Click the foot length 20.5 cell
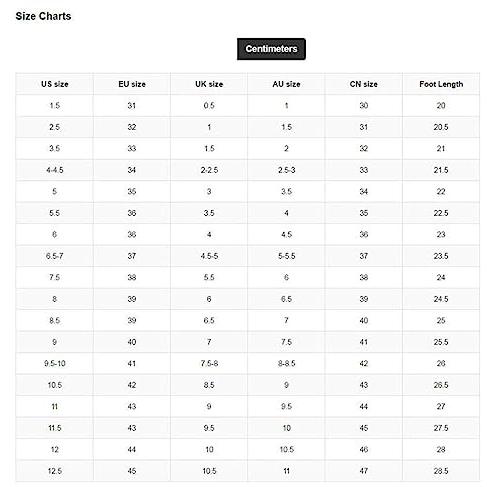Viewport: 487px width, 487px height. coord(441,127)
